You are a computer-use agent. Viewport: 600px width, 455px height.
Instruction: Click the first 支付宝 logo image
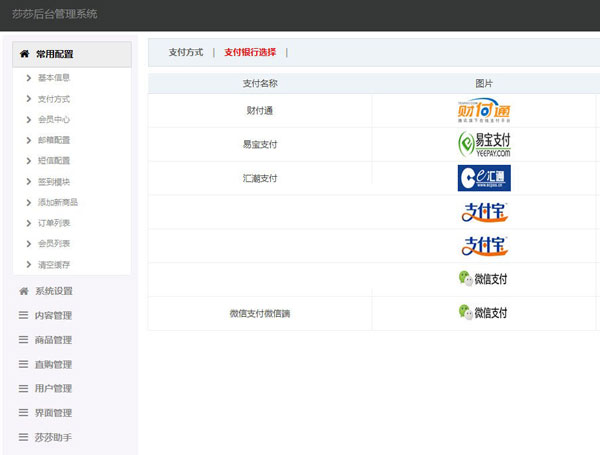(x=484, y=212)
